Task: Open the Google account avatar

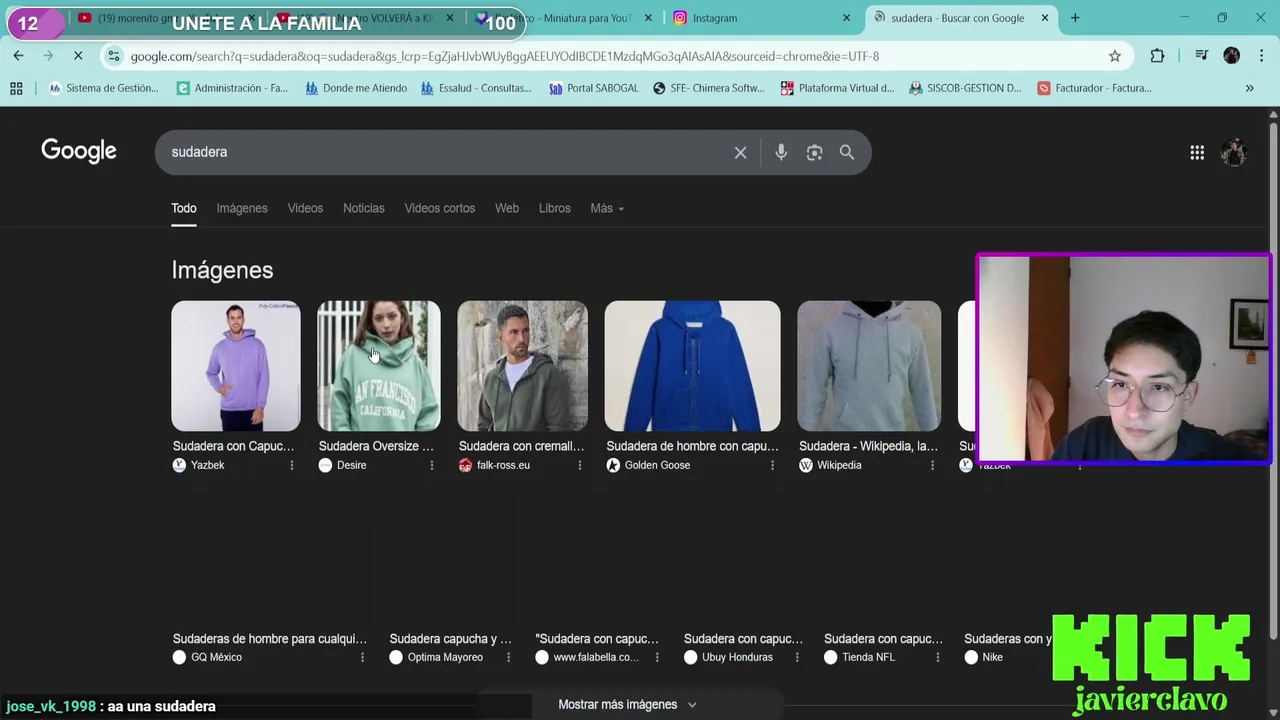Action: tap(1234, 152)
